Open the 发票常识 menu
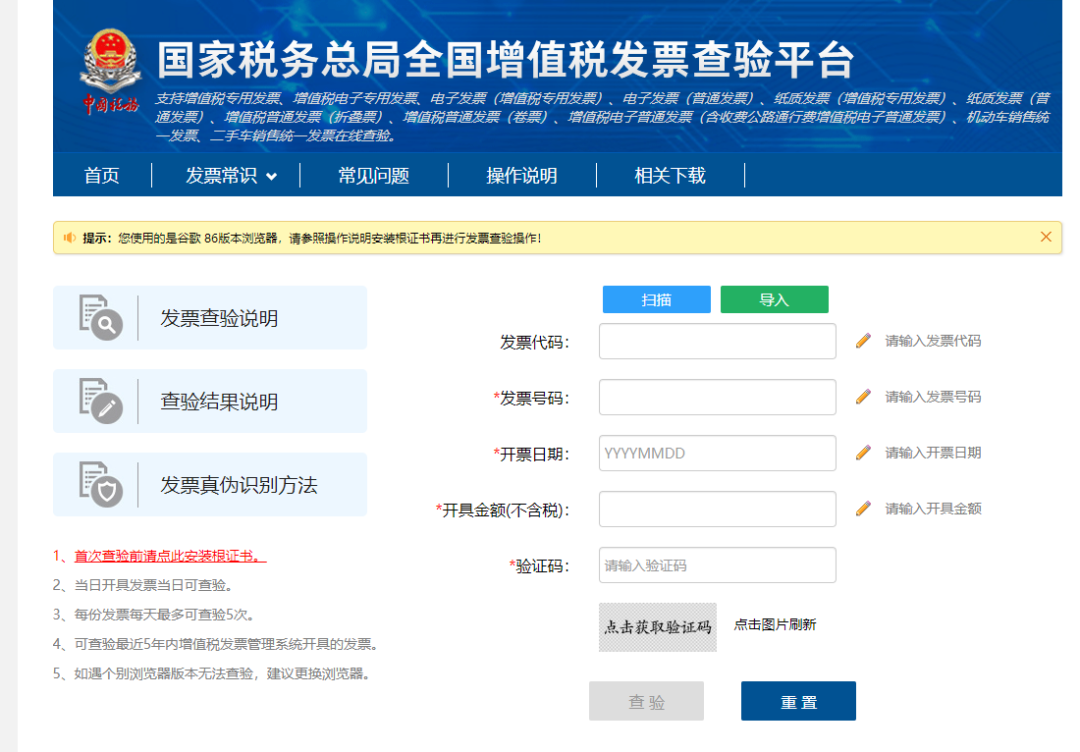Image resolution: width=1080 pixels, height=752 pixels. [x=221, y=176]
